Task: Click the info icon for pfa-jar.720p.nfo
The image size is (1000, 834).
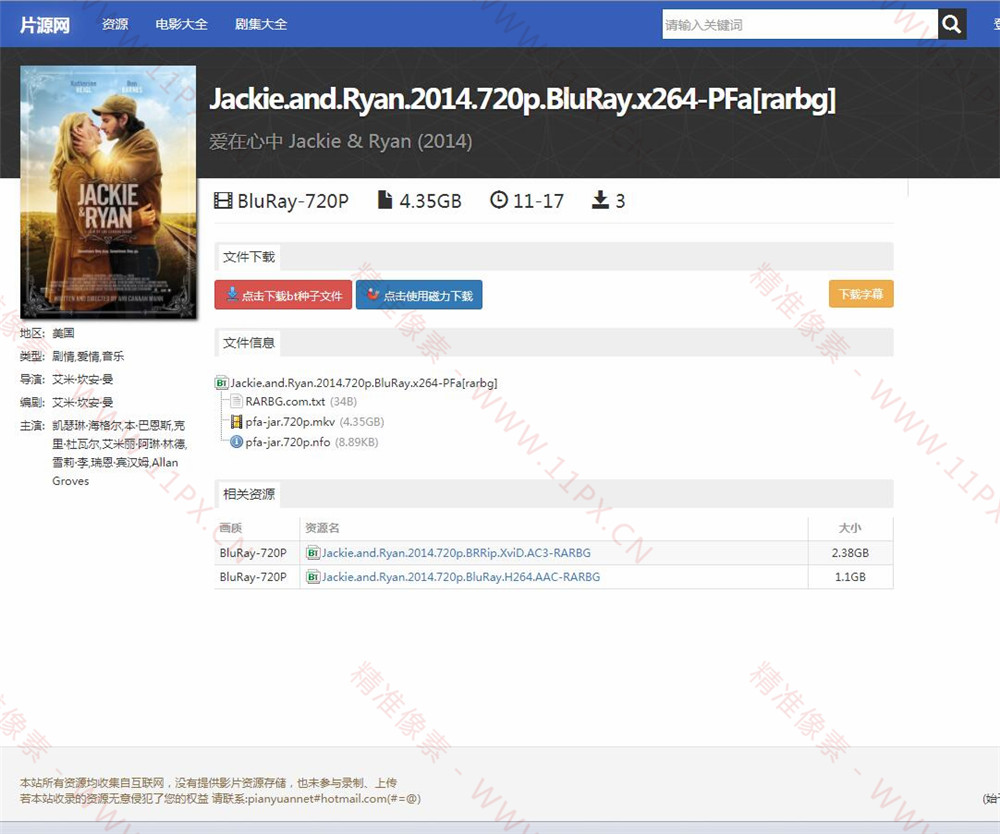Action: coord(236,442)
